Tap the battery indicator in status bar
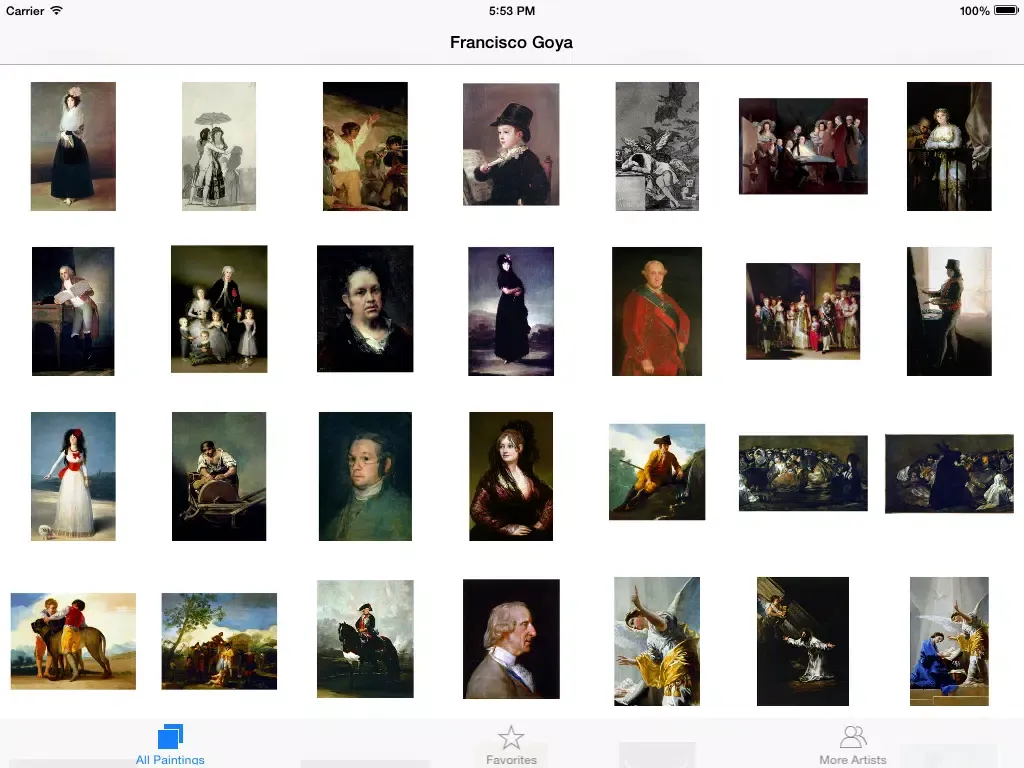Viewport: 1024px width, 768px height. pyautogui.click(x=1006, y=10)
